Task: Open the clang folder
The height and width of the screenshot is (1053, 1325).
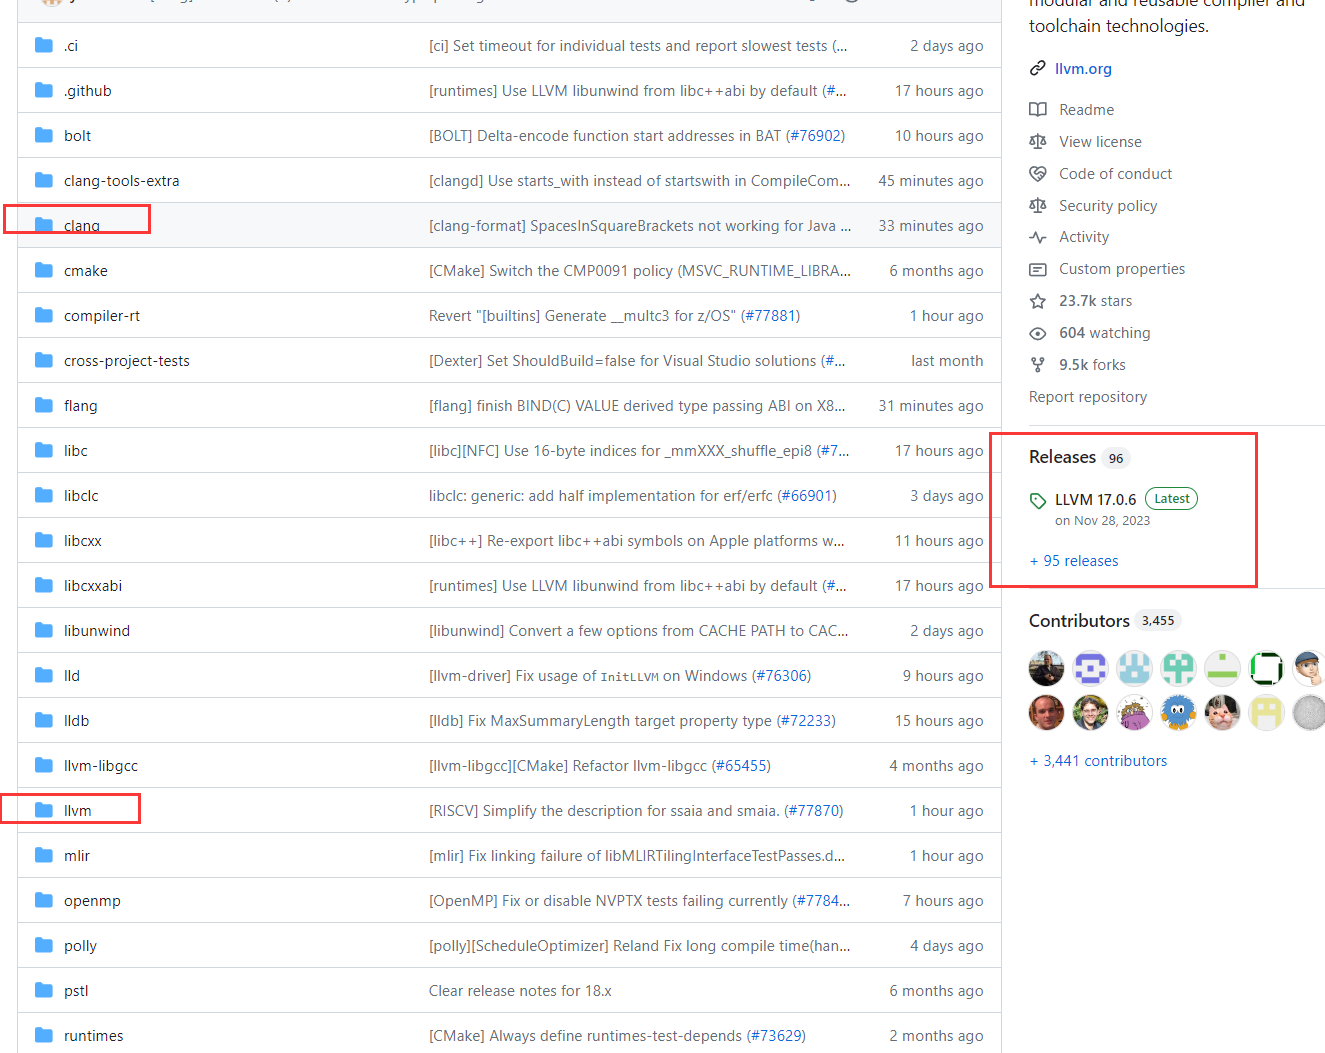Action: 82,225
